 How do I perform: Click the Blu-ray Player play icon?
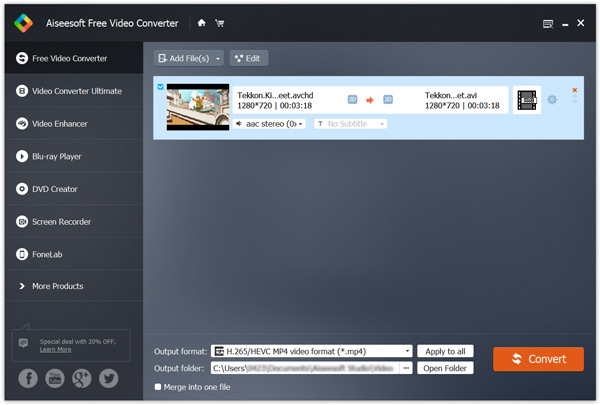point(22,156)
